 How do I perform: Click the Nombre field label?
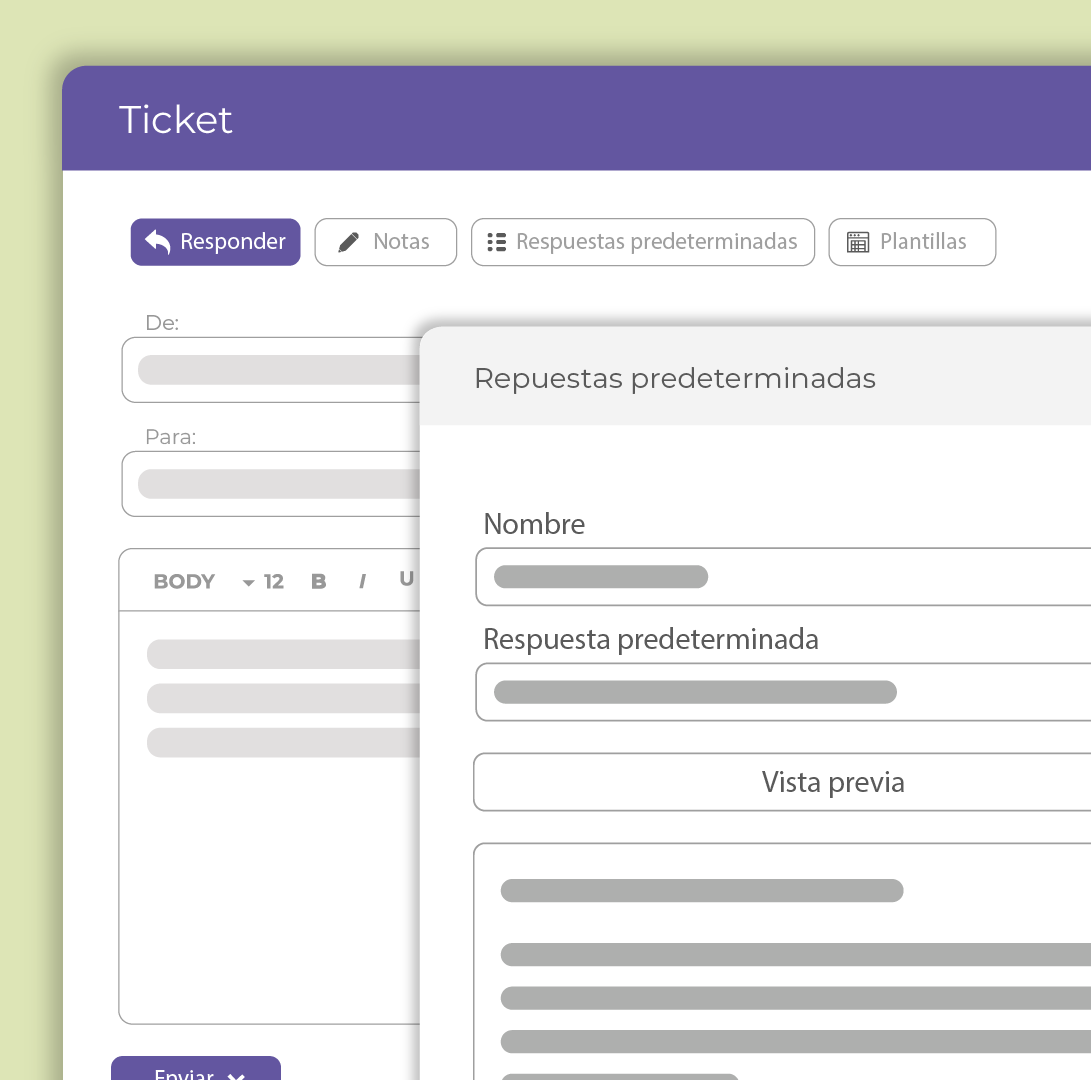(x=534, y=524)
